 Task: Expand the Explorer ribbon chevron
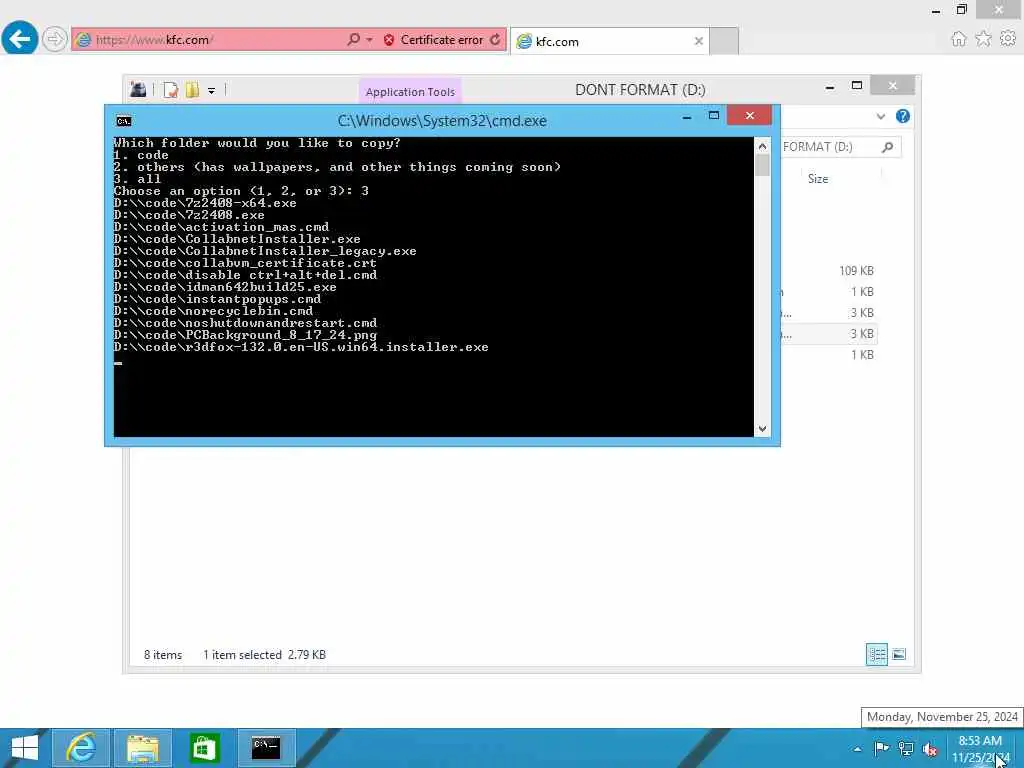point(881,116)
